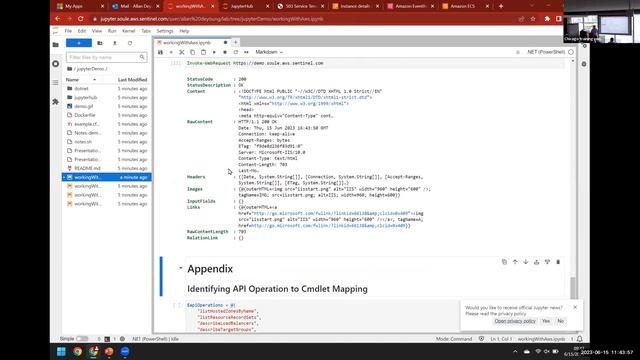Open Windows Start menu
The width and height of the screenshot is (640, 360).
61,351
